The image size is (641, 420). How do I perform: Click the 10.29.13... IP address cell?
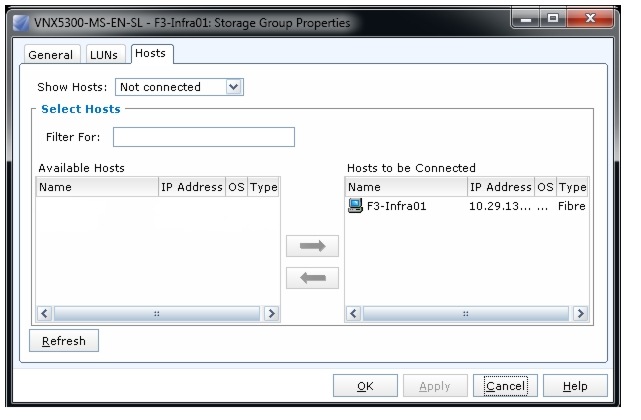[x=500, y=206]
